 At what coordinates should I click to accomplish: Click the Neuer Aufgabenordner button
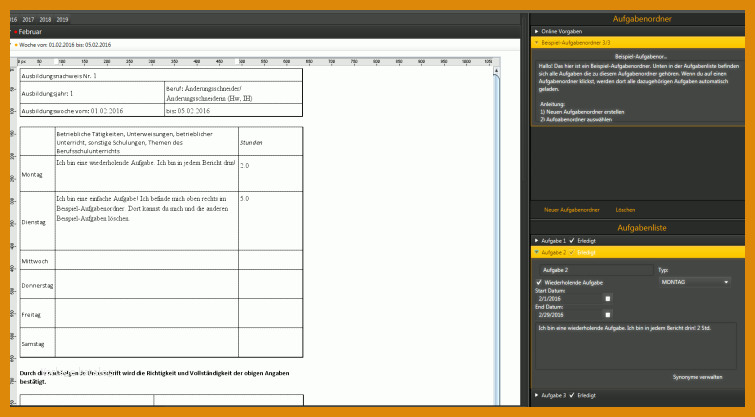[x=571, y=211]
